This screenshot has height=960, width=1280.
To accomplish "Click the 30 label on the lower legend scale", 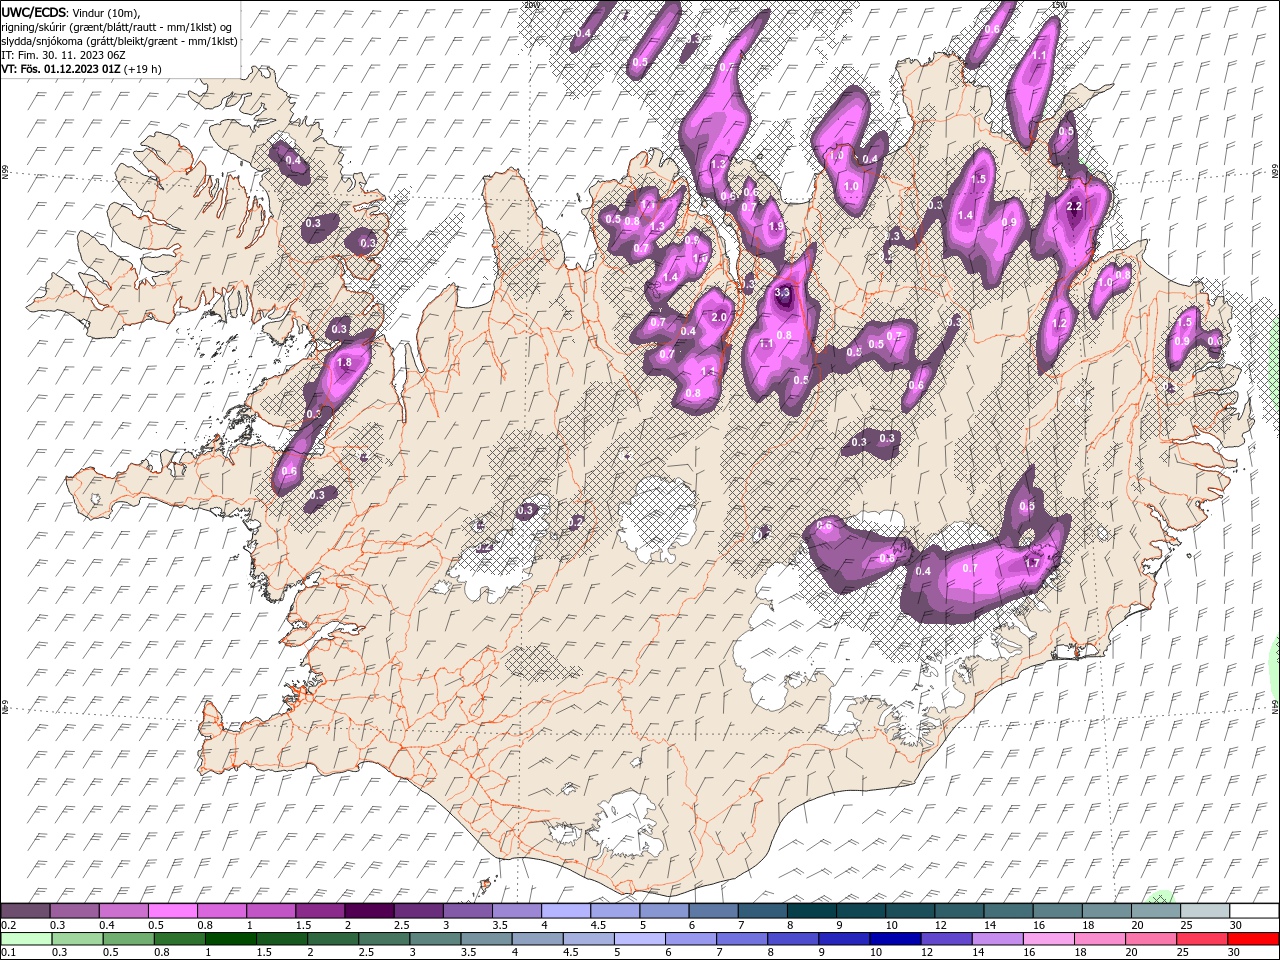I will (x=1235, y=953).
